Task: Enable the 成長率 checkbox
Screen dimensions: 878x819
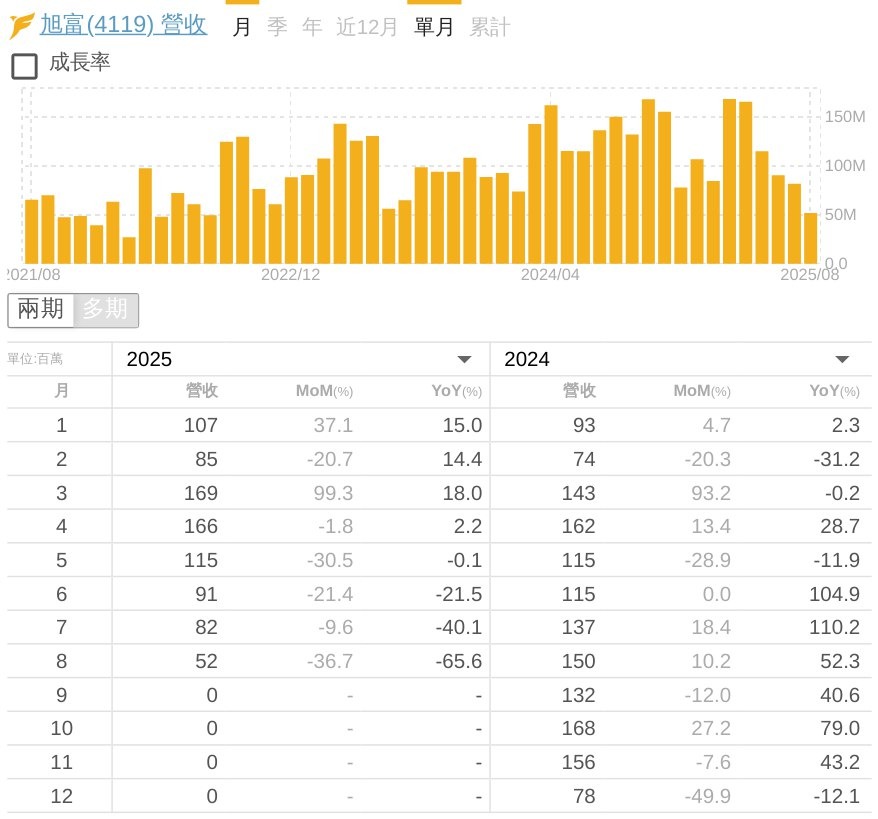Action: click(24, 67)
